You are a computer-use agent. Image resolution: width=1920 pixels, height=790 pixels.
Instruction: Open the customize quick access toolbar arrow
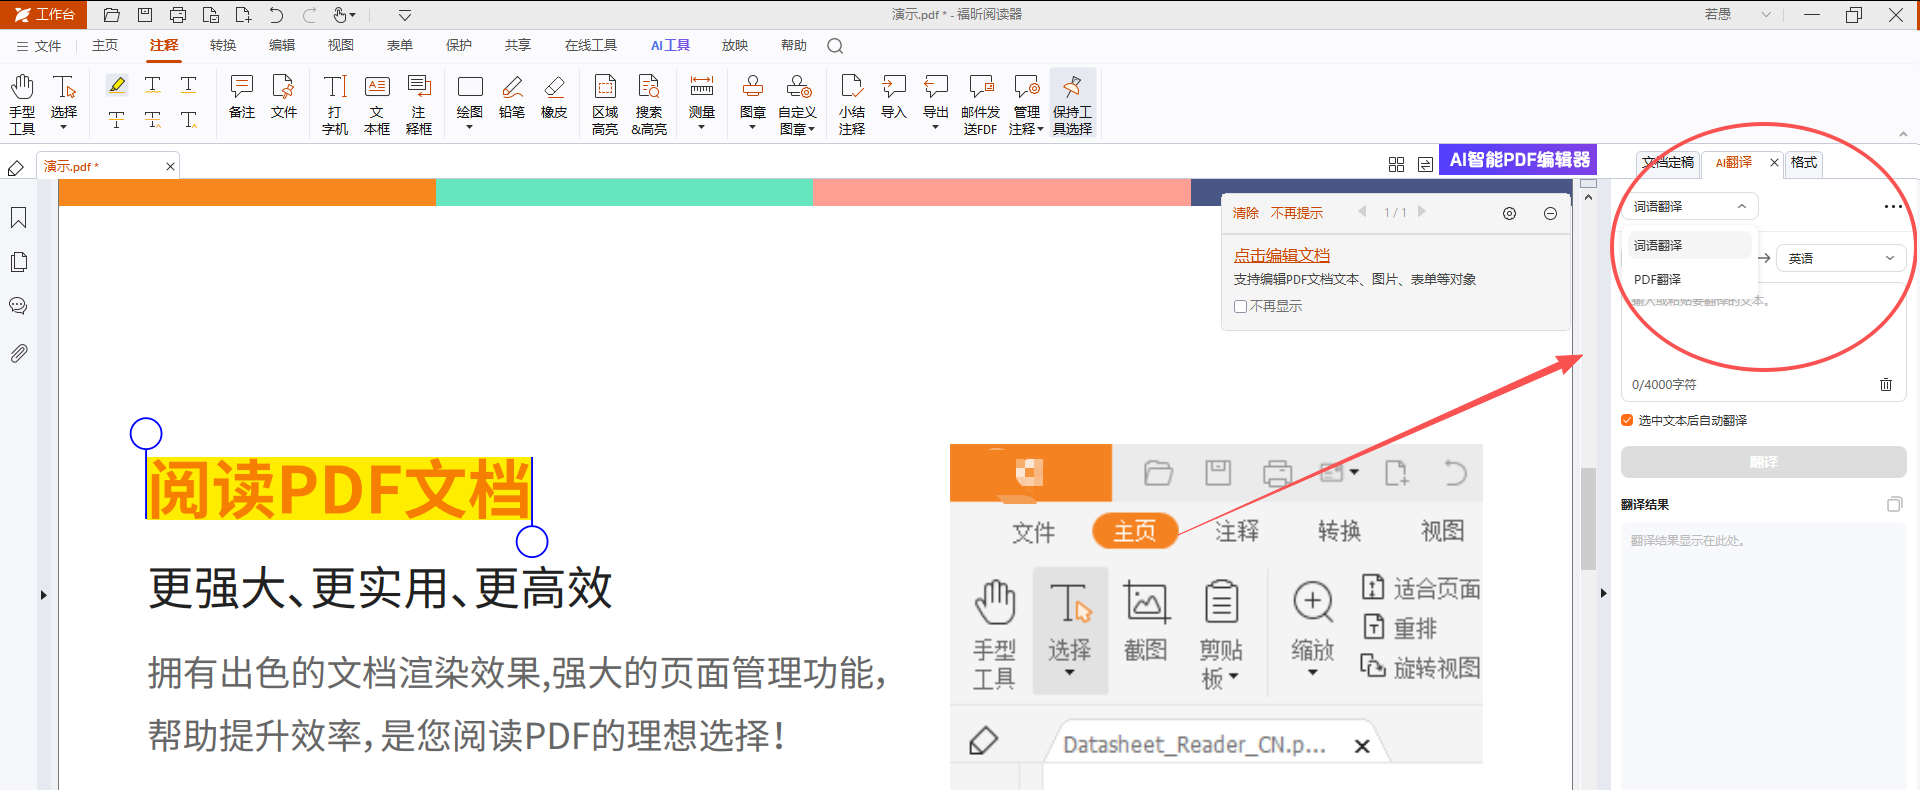tap(405, 15)
